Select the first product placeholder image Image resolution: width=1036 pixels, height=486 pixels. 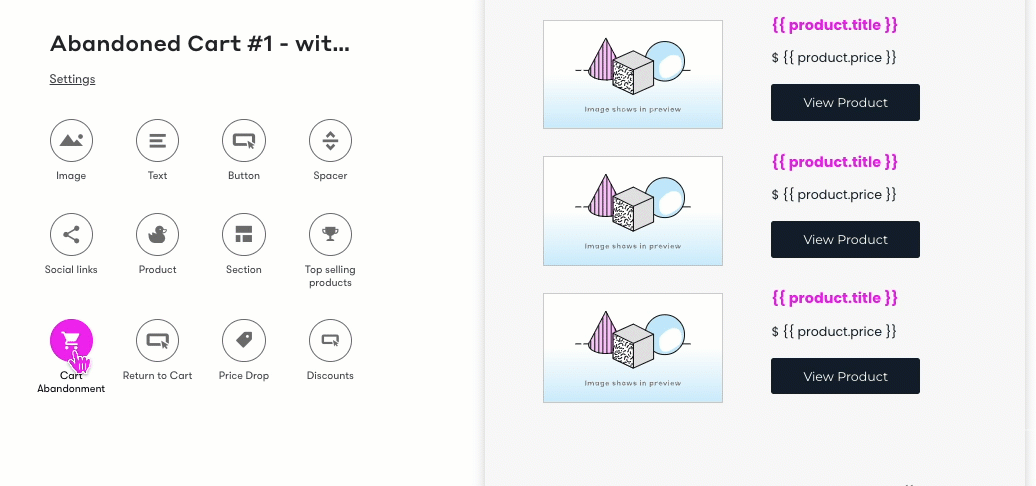point(633,74)
